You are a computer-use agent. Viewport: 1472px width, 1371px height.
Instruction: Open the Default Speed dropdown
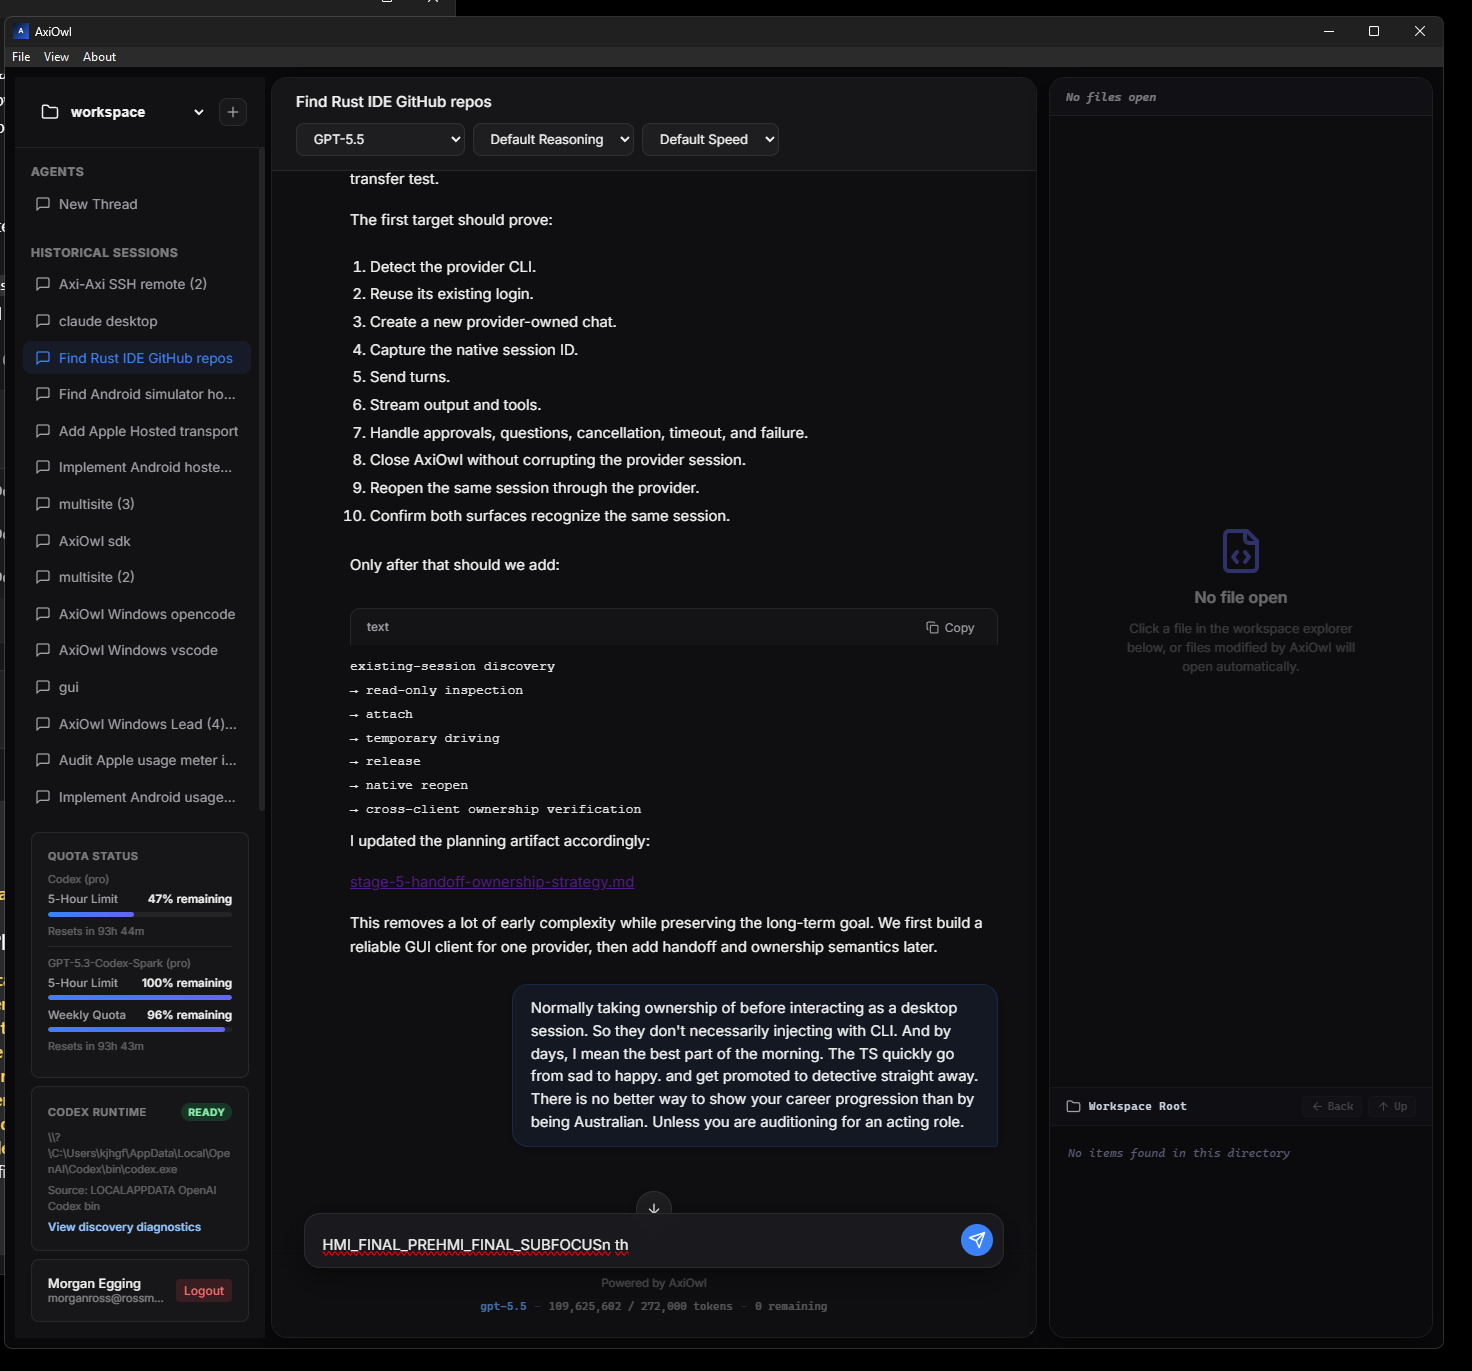[710, 139]
